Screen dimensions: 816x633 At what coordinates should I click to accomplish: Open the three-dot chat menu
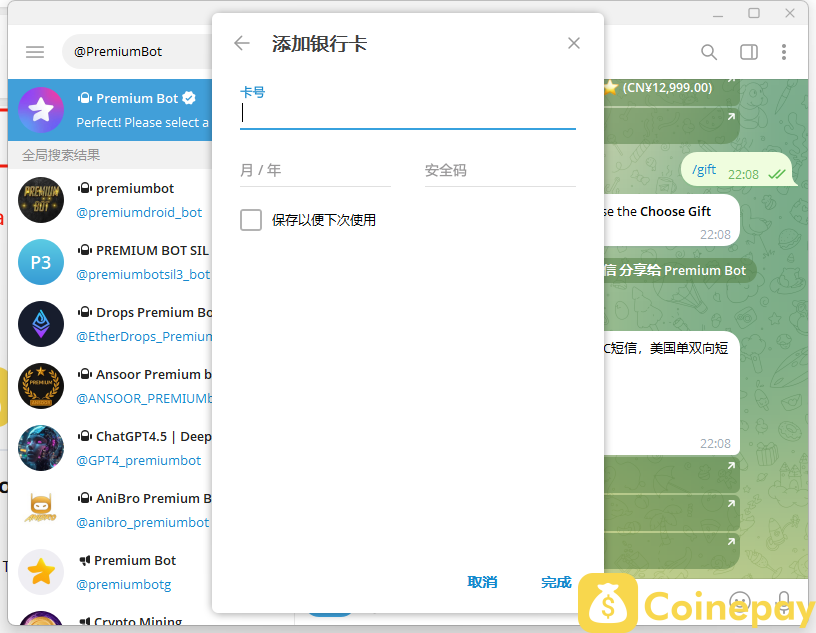click(784, 52)
